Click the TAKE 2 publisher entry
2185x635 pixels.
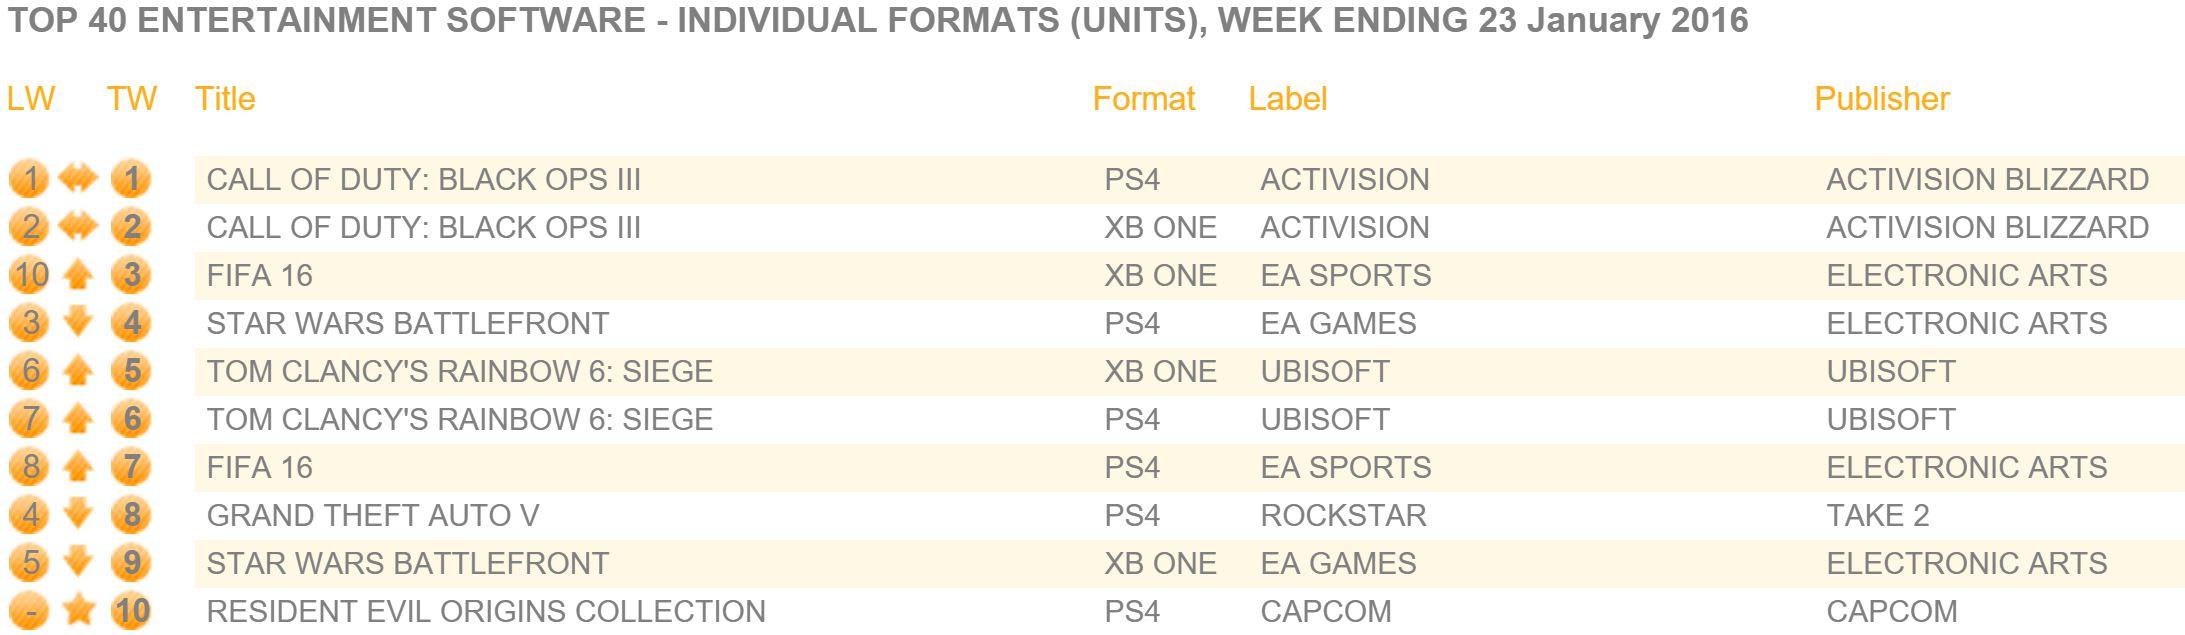1878,515
